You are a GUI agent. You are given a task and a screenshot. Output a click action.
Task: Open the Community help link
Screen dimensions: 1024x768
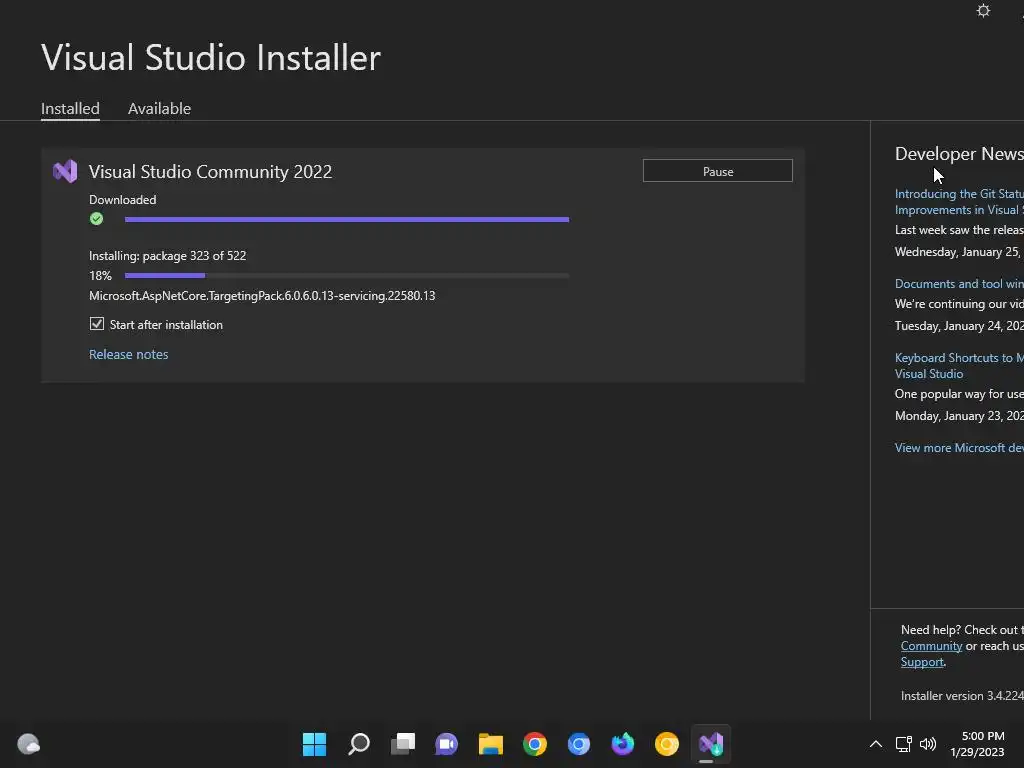click(x=931, y=646)
